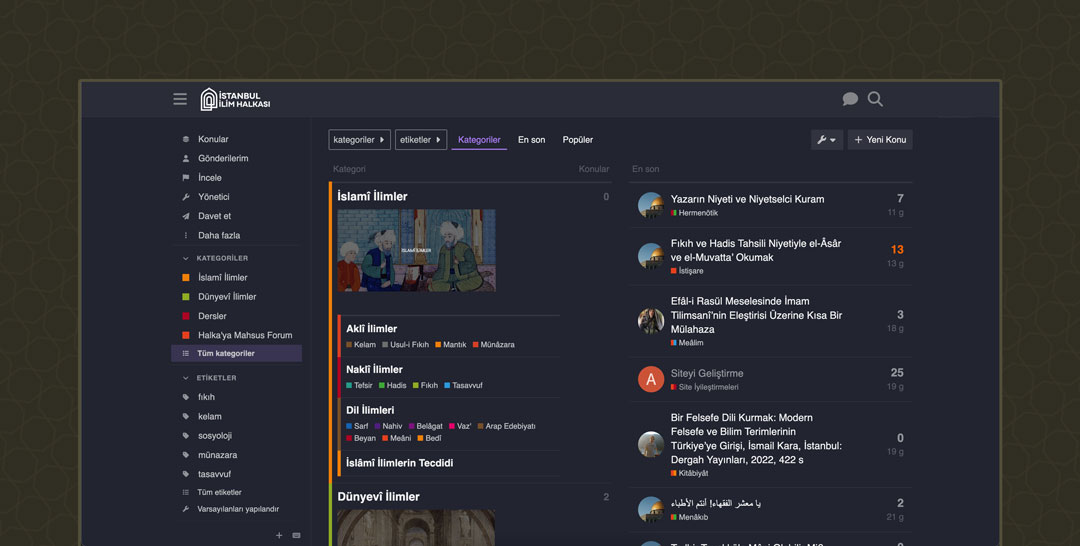This screenshot has height=546, width=1080.
Task: Click the orange 13 replies count
Action: click(897, 250)
